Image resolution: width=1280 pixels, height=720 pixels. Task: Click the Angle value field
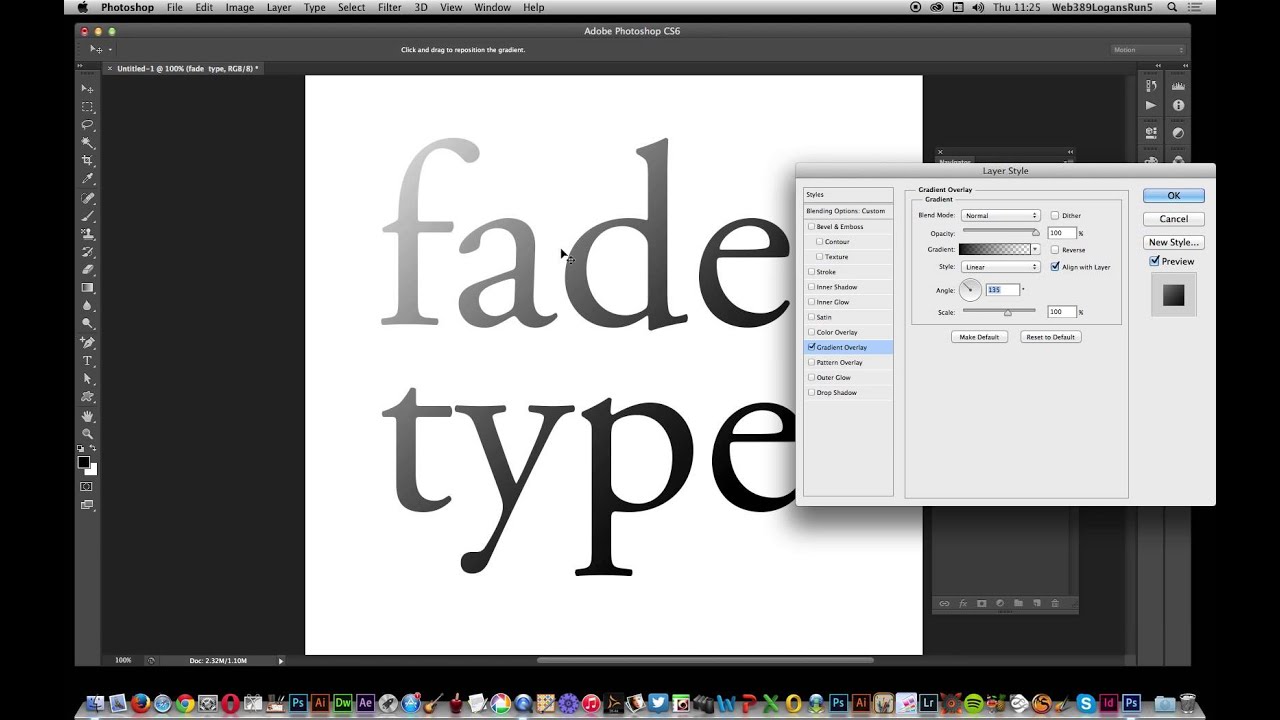(1002, 290)
